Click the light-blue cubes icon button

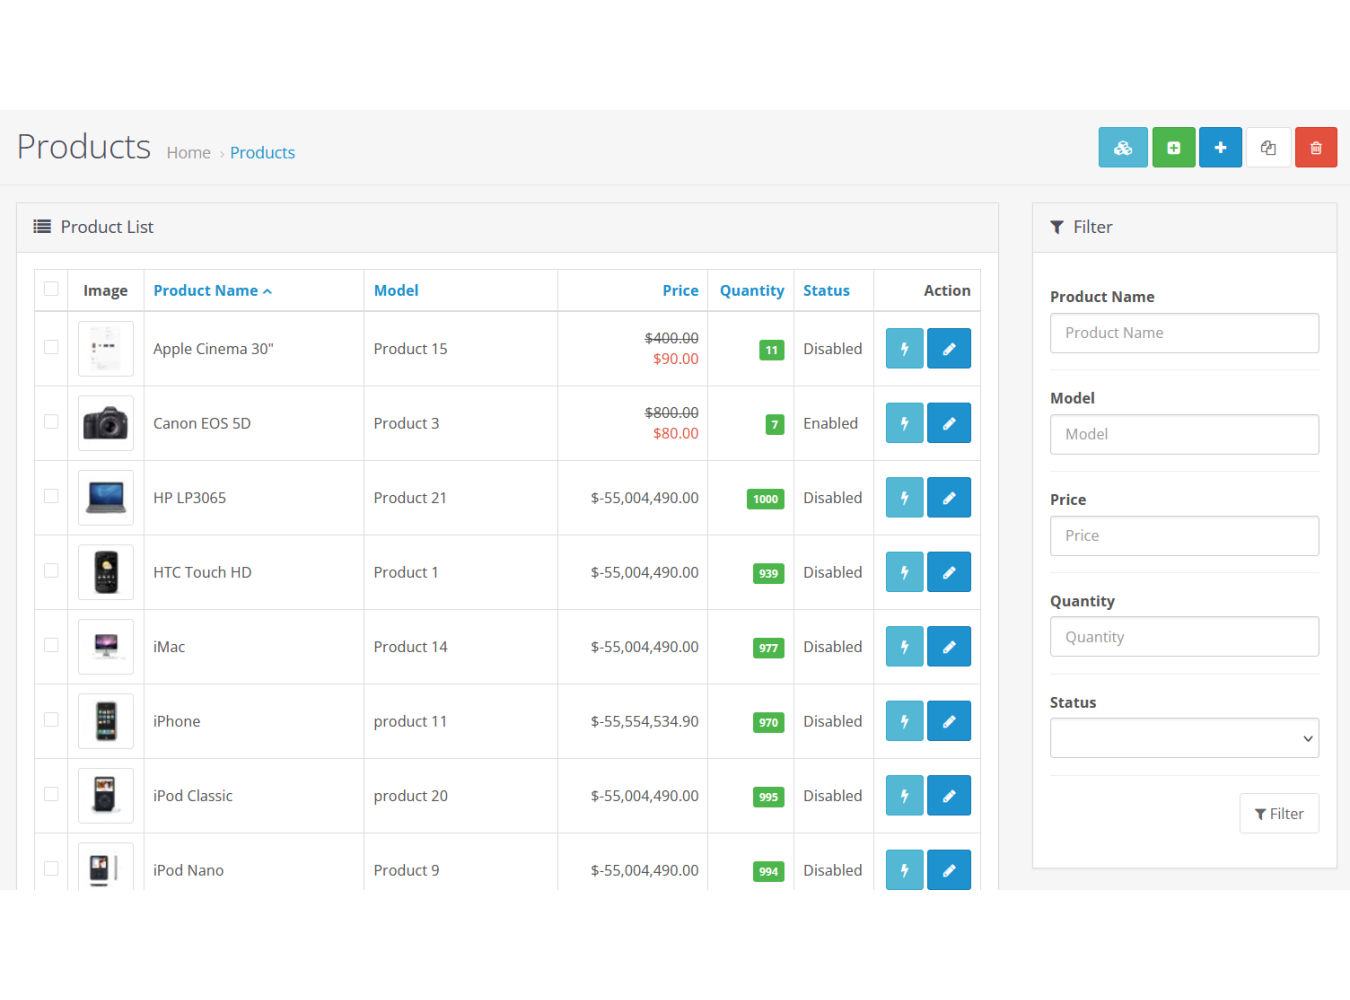click(x=1122, y=148)
